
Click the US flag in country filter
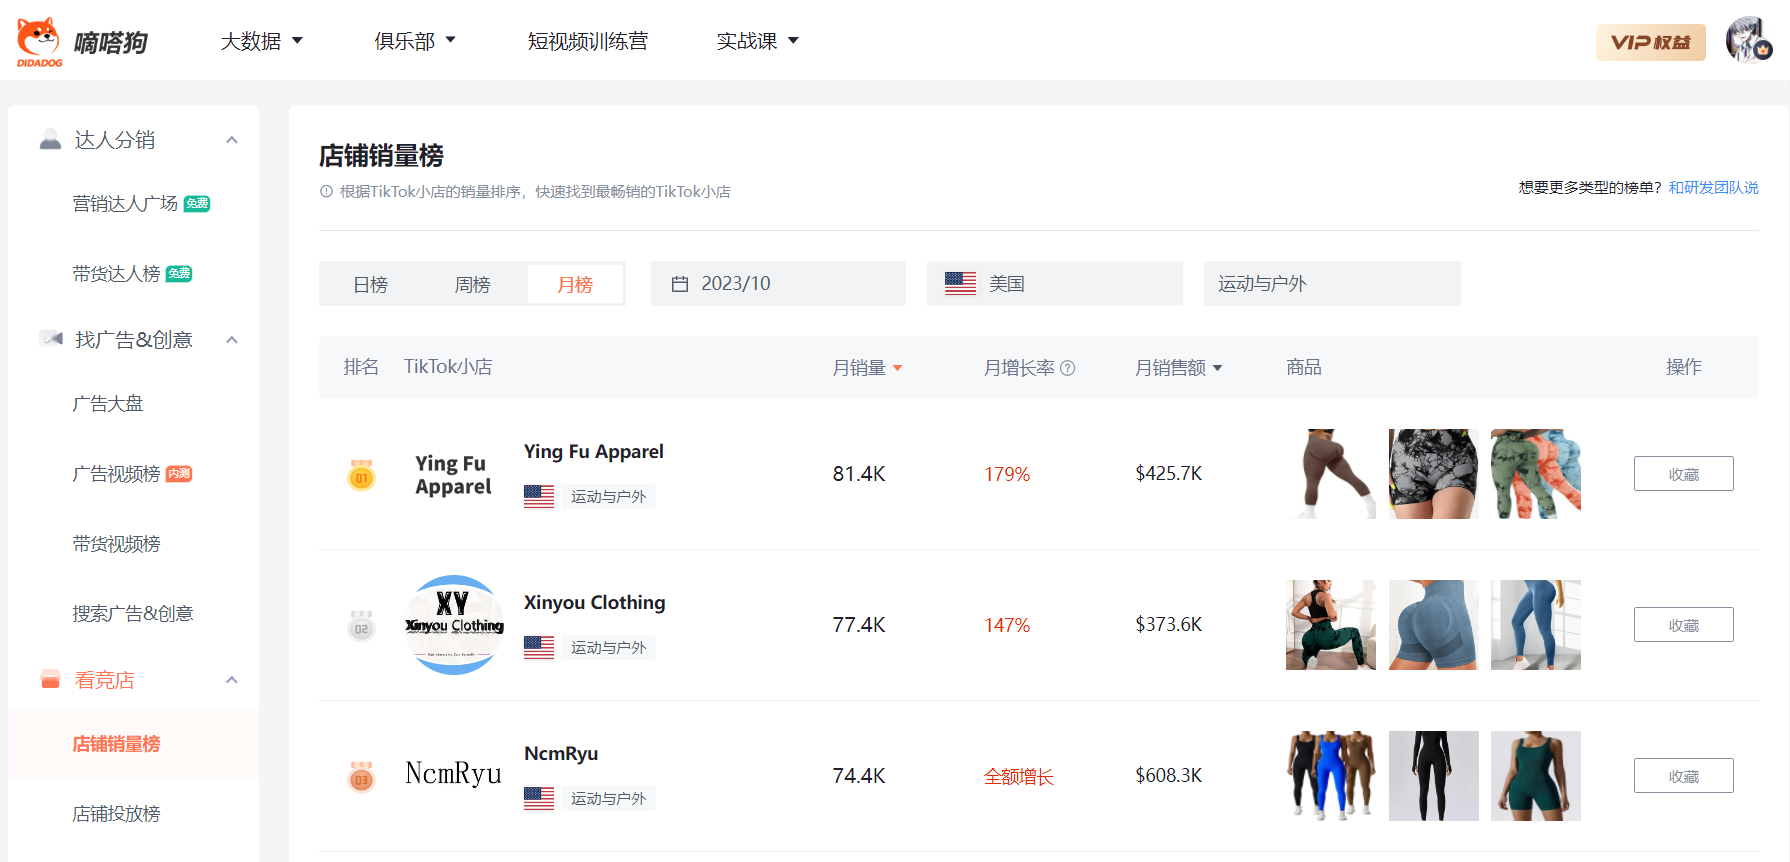[x=960, y=284]
